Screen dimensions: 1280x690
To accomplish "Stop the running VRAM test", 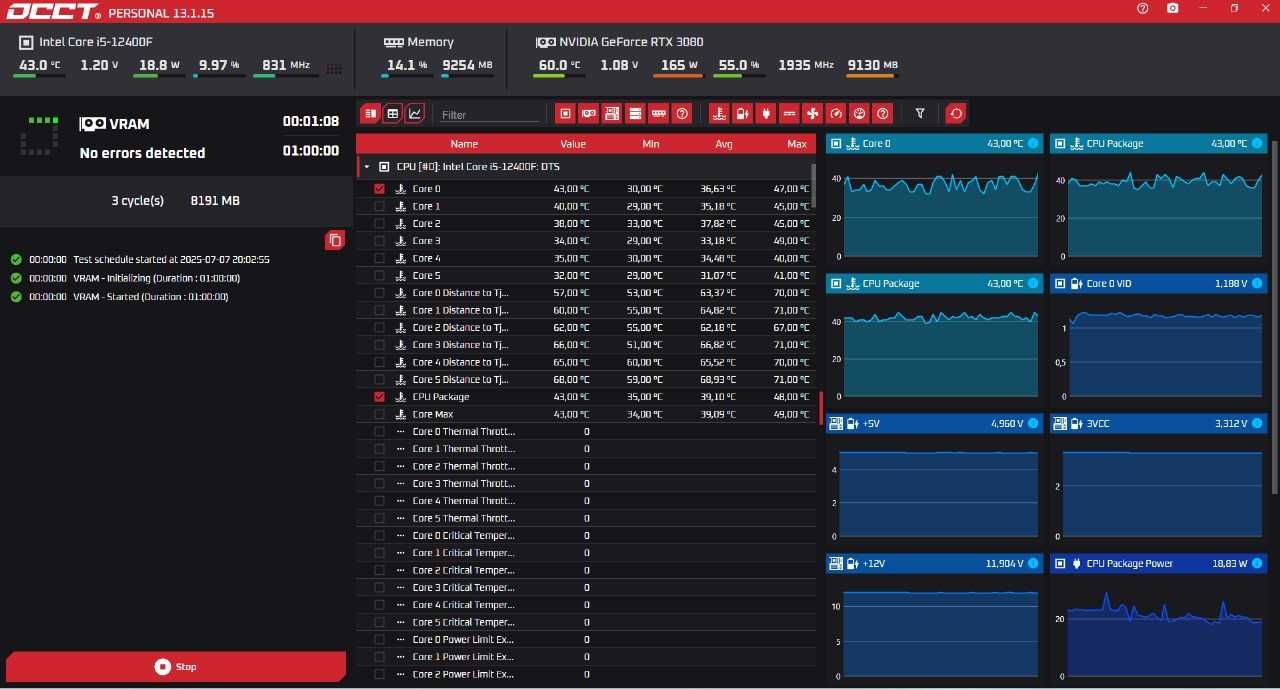I will tap(176, 666).
